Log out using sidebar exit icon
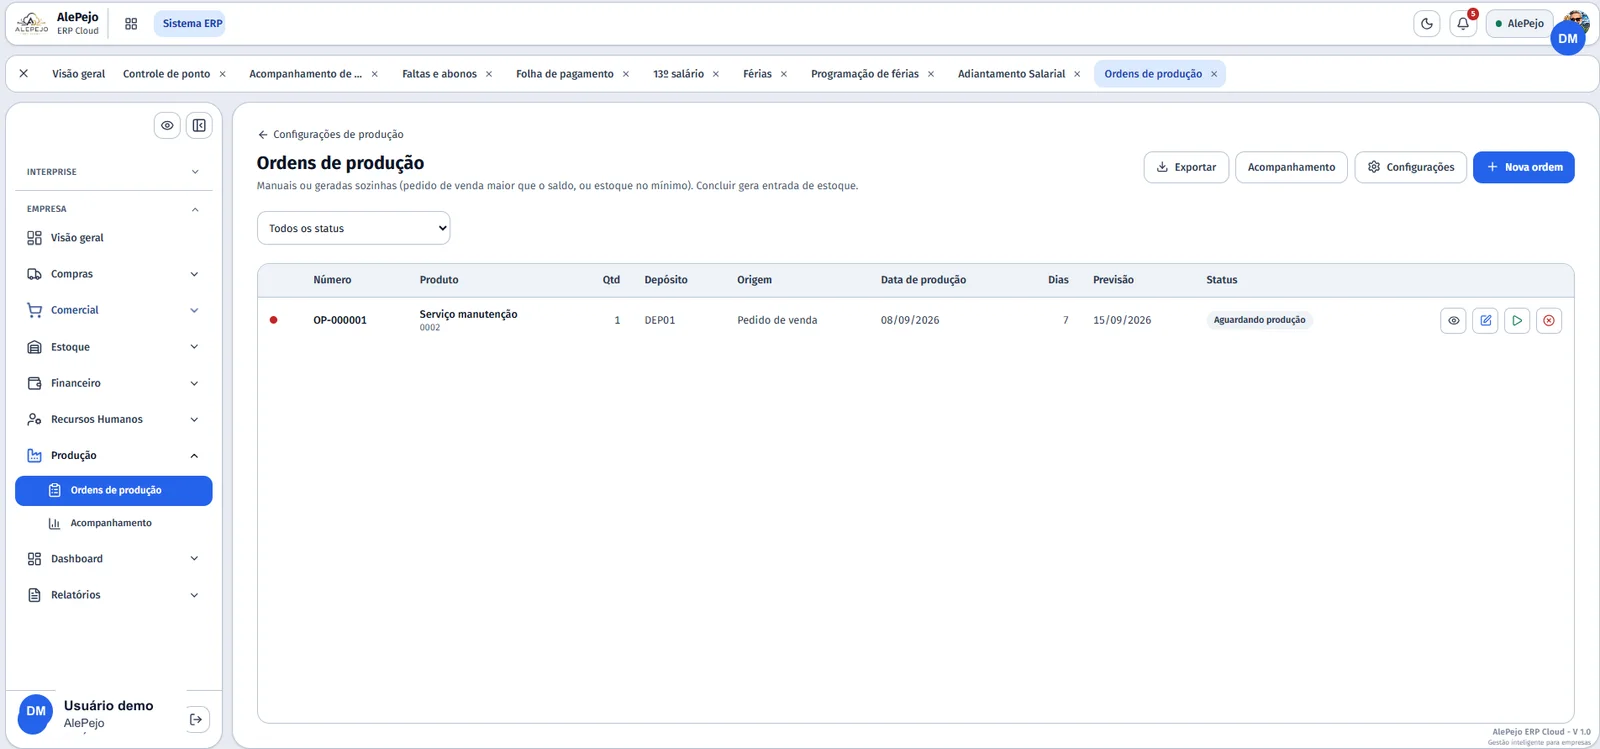 197,719
